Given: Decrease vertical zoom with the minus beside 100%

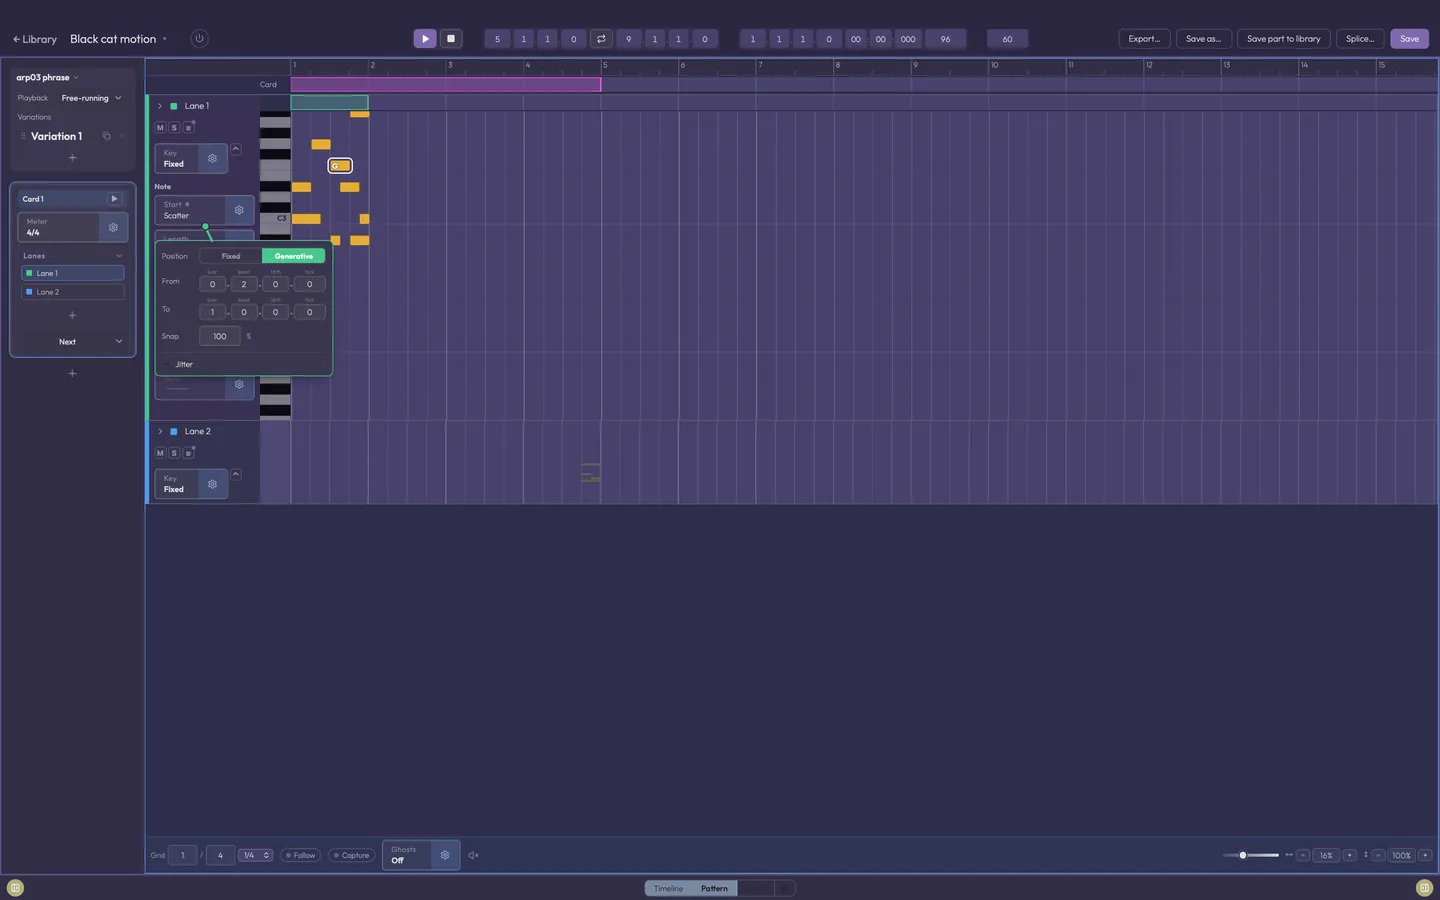Looking at the screenshot, I should click(x=1378, y=855).
